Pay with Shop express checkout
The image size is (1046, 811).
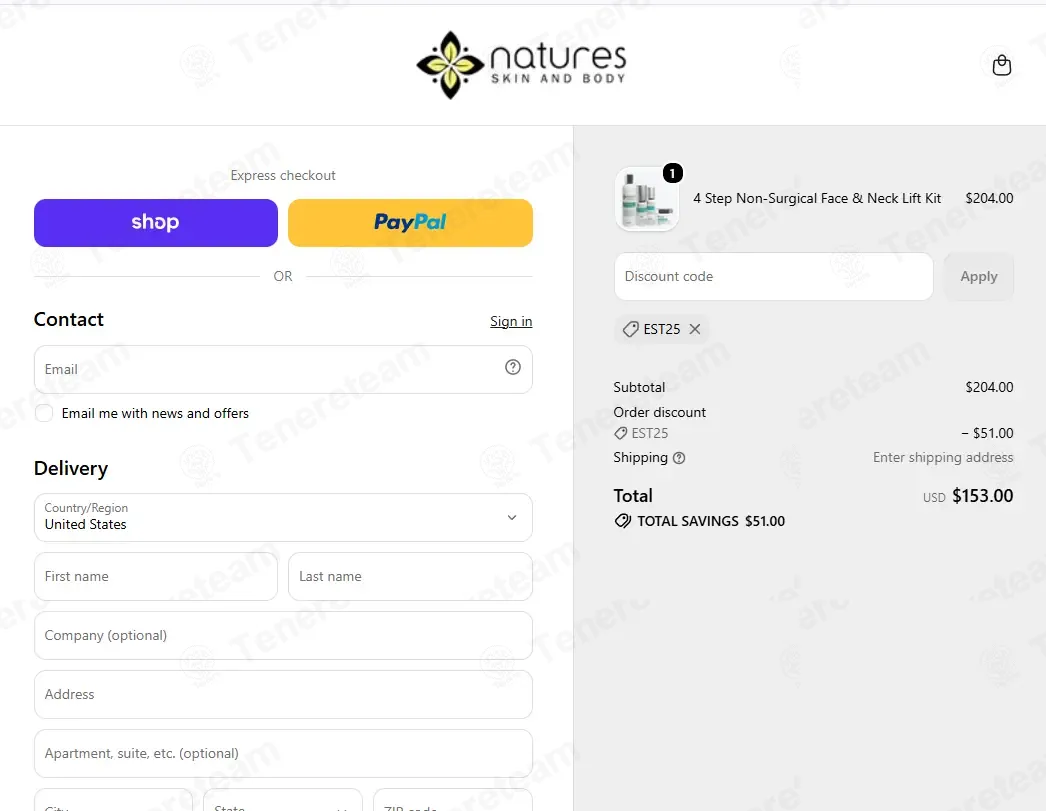click(x=155, y=223)
